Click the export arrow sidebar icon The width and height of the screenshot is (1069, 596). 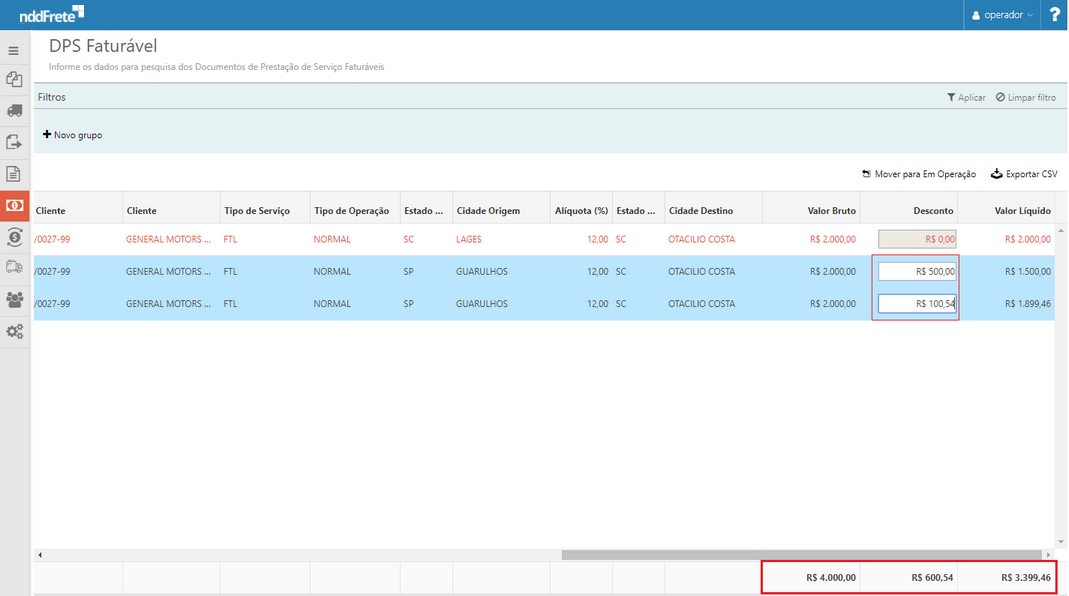(14, 142)
